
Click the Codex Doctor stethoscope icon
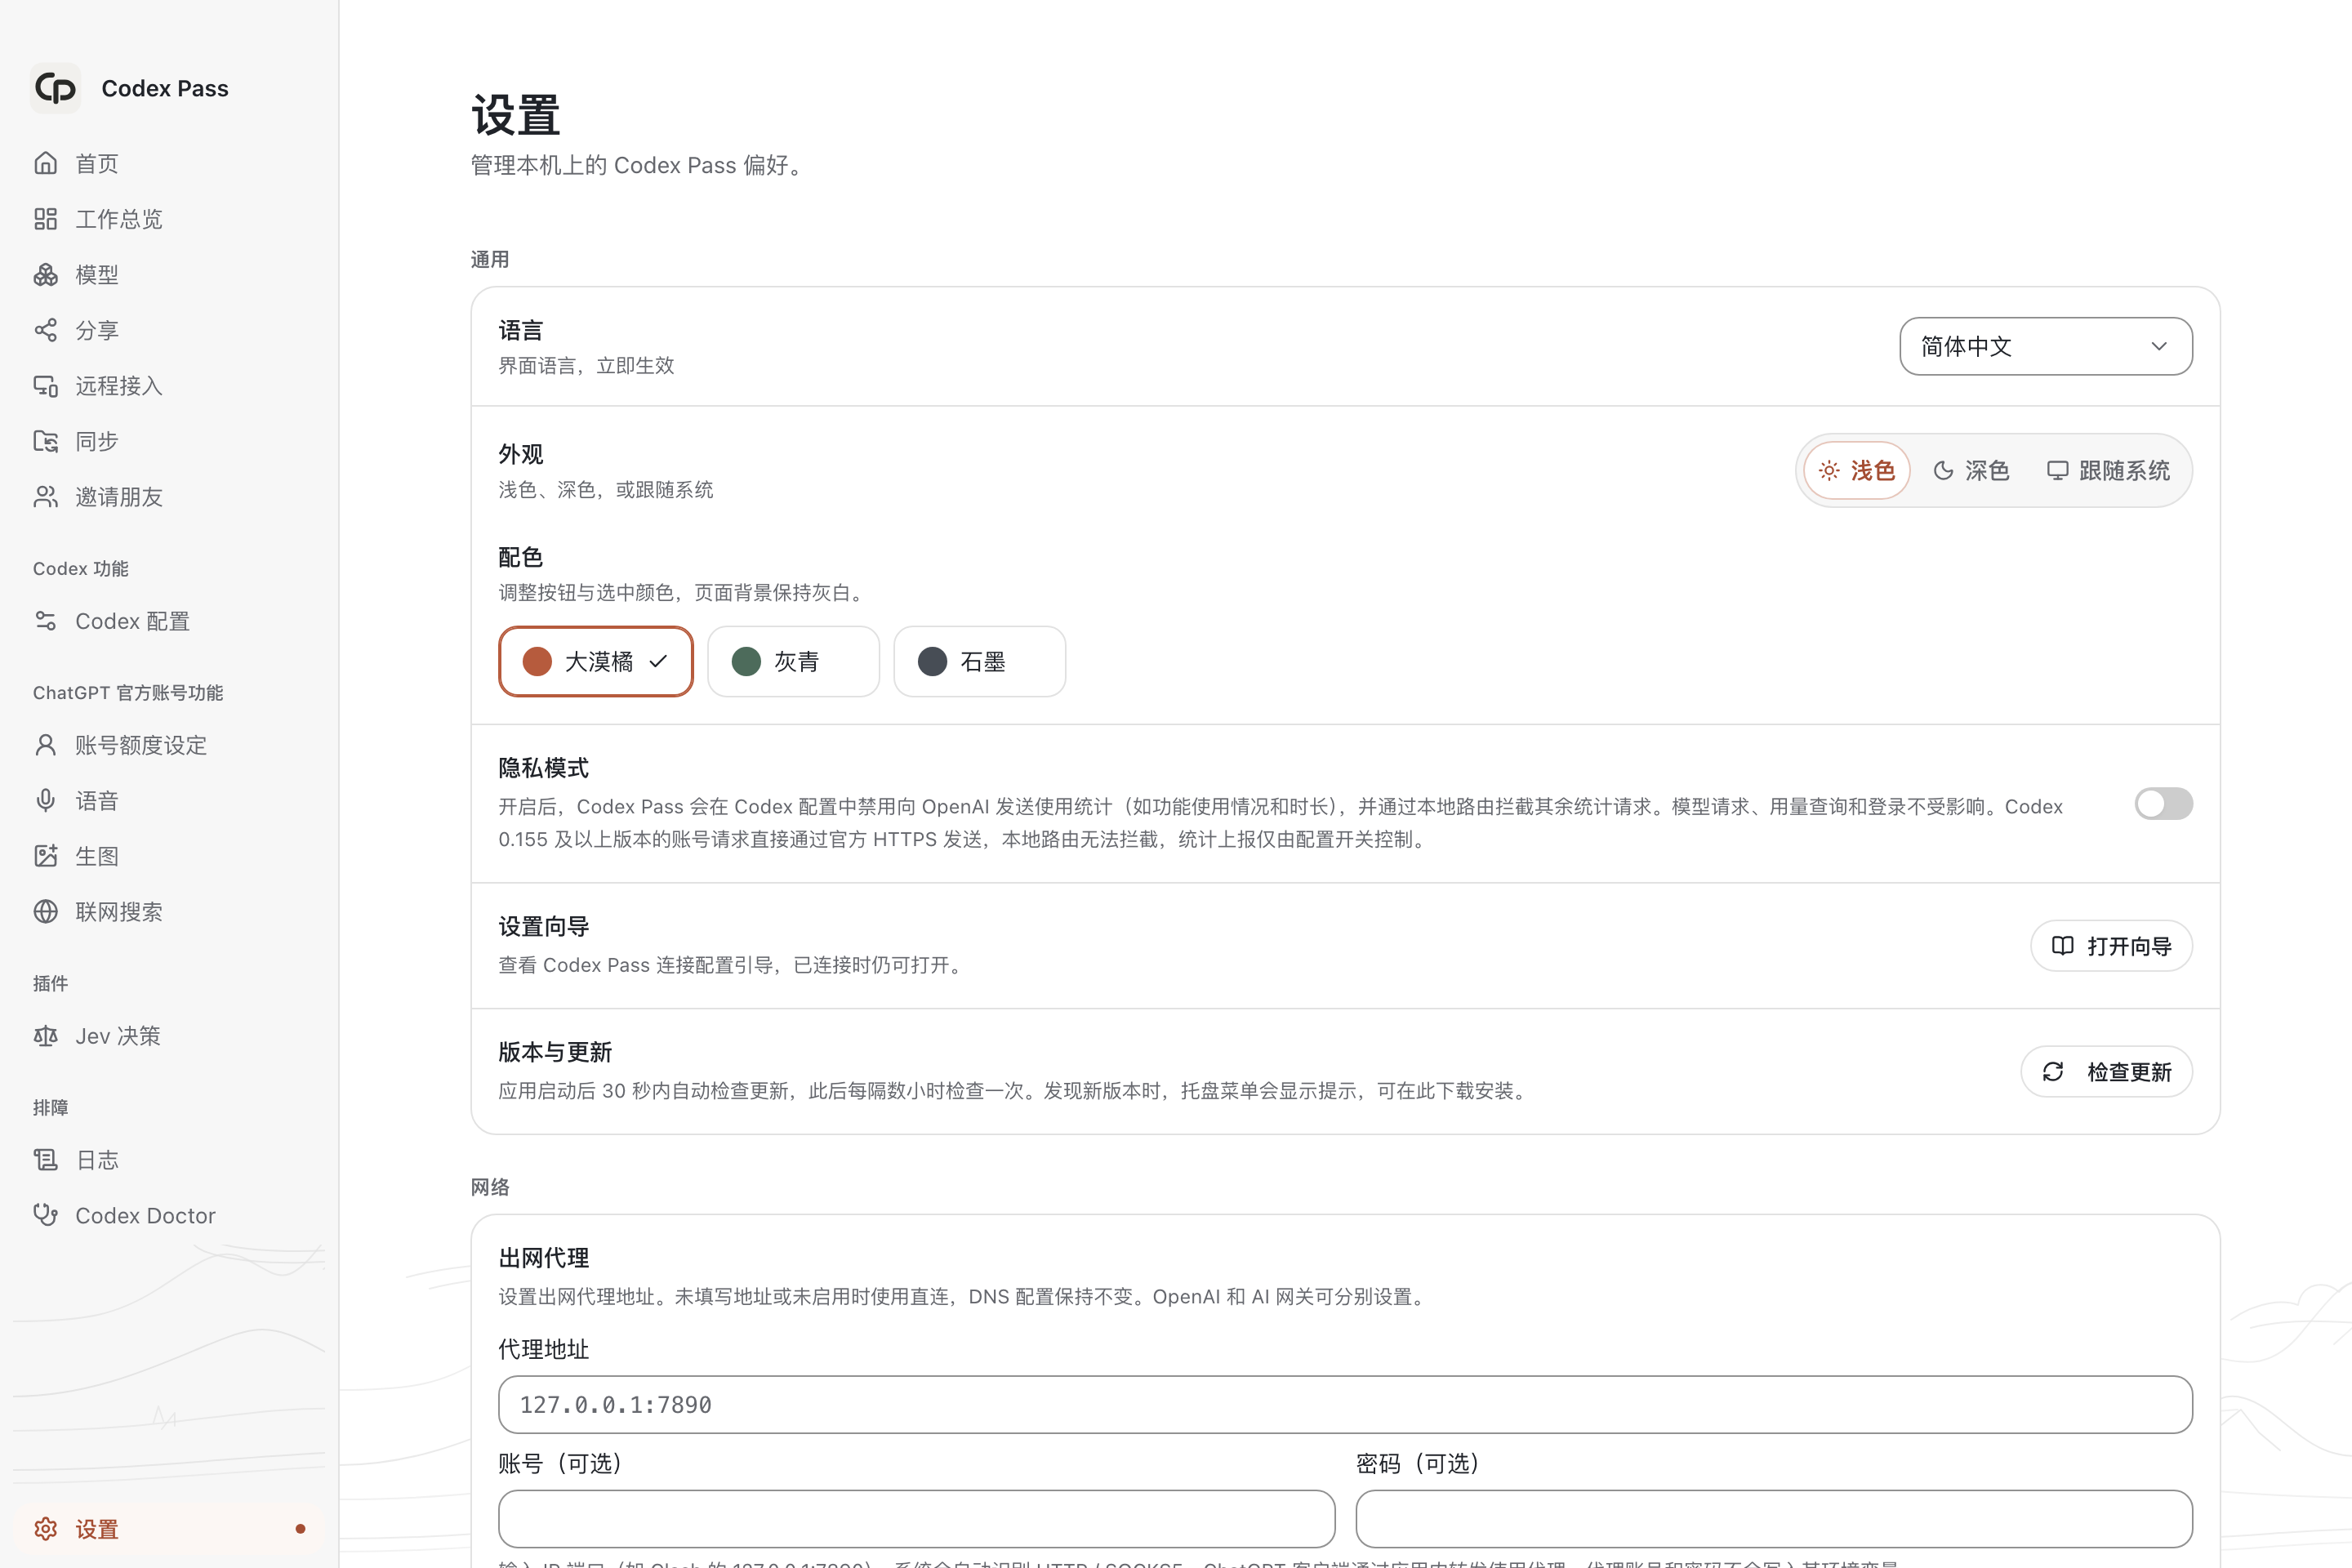46,1215
